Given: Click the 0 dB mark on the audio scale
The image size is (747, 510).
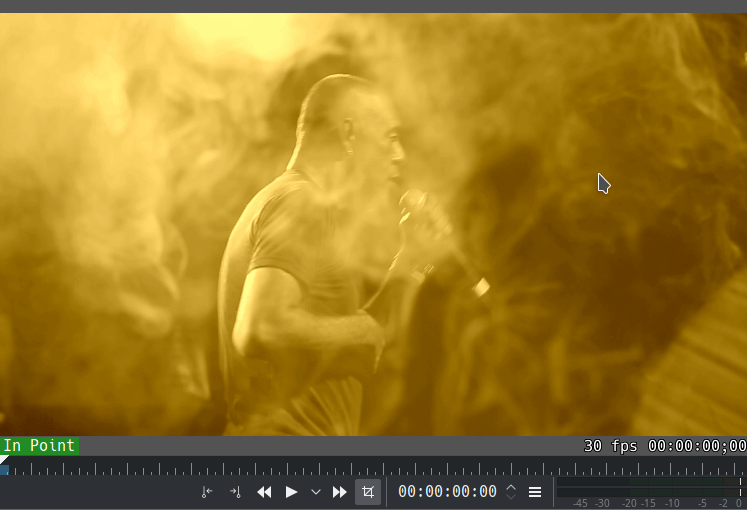Looking at the screenshot, I should [x=738, y=503].
